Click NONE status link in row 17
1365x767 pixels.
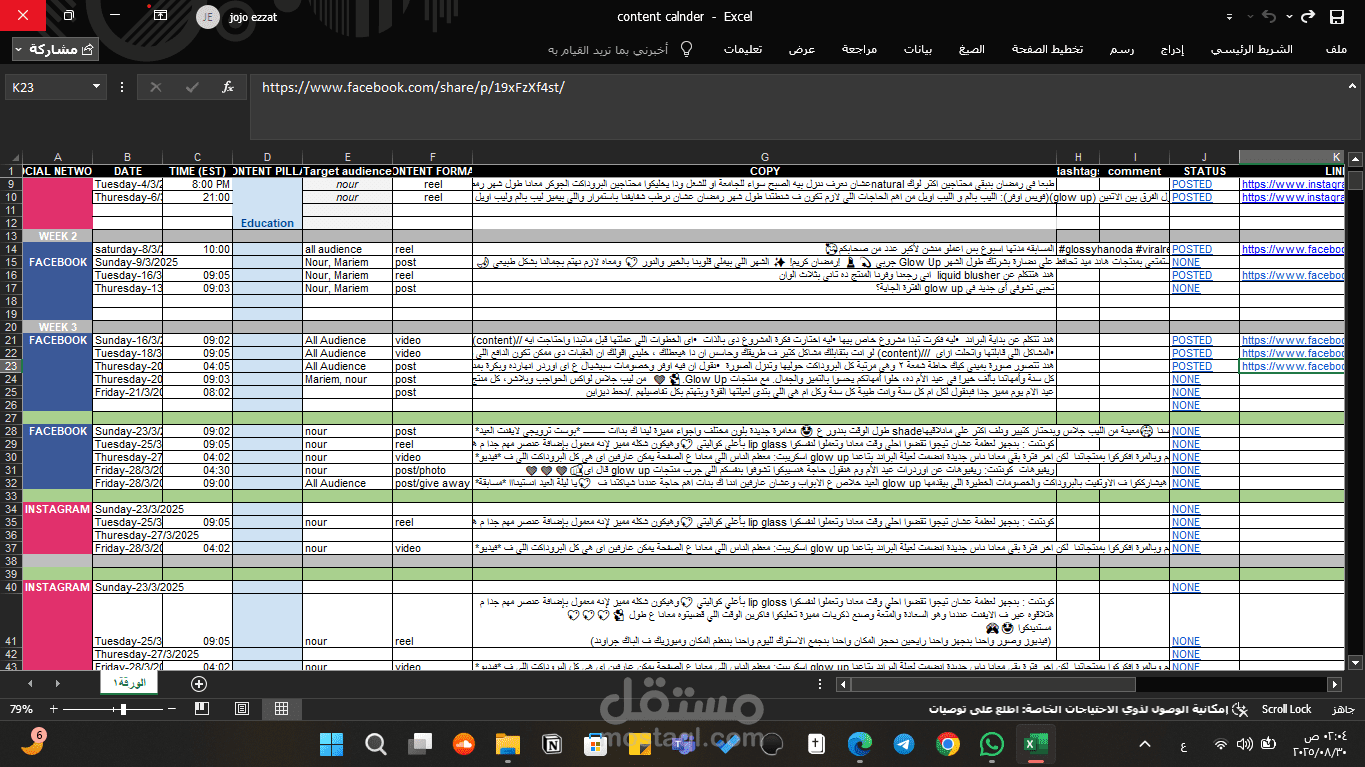click(x=1186, y=288)
